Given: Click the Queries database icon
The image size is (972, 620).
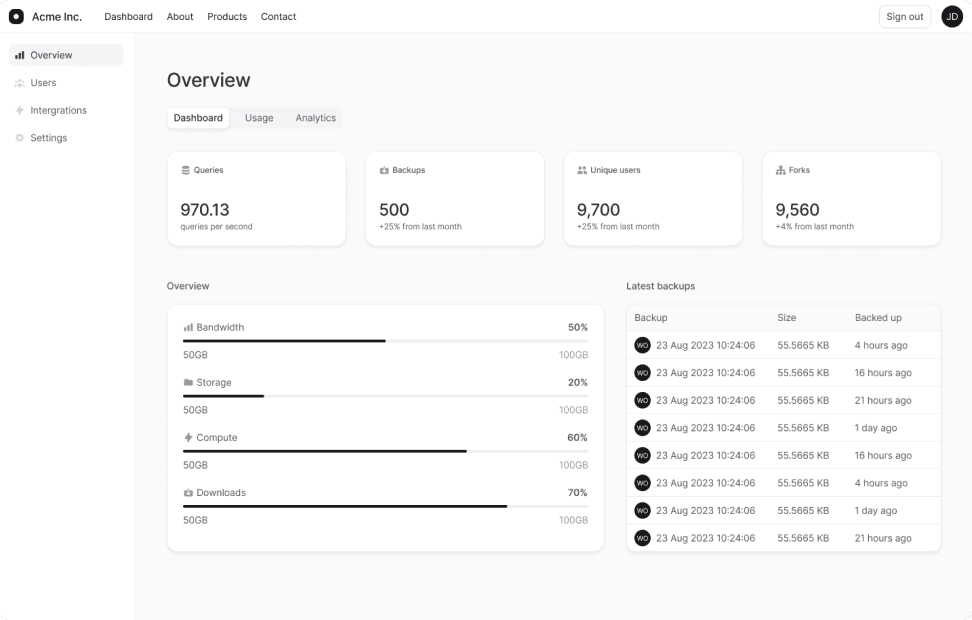Looking at the screenshot, I should click(x=185, y=170).
